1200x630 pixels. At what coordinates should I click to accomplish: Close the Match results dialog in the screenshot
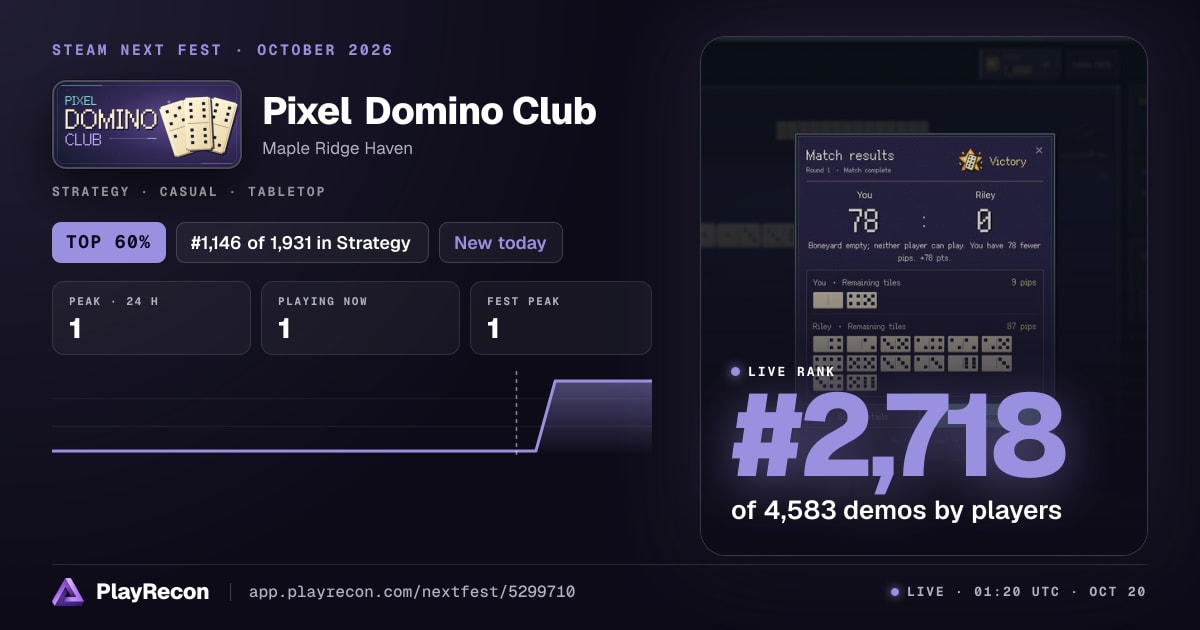tap(1039, 150)
